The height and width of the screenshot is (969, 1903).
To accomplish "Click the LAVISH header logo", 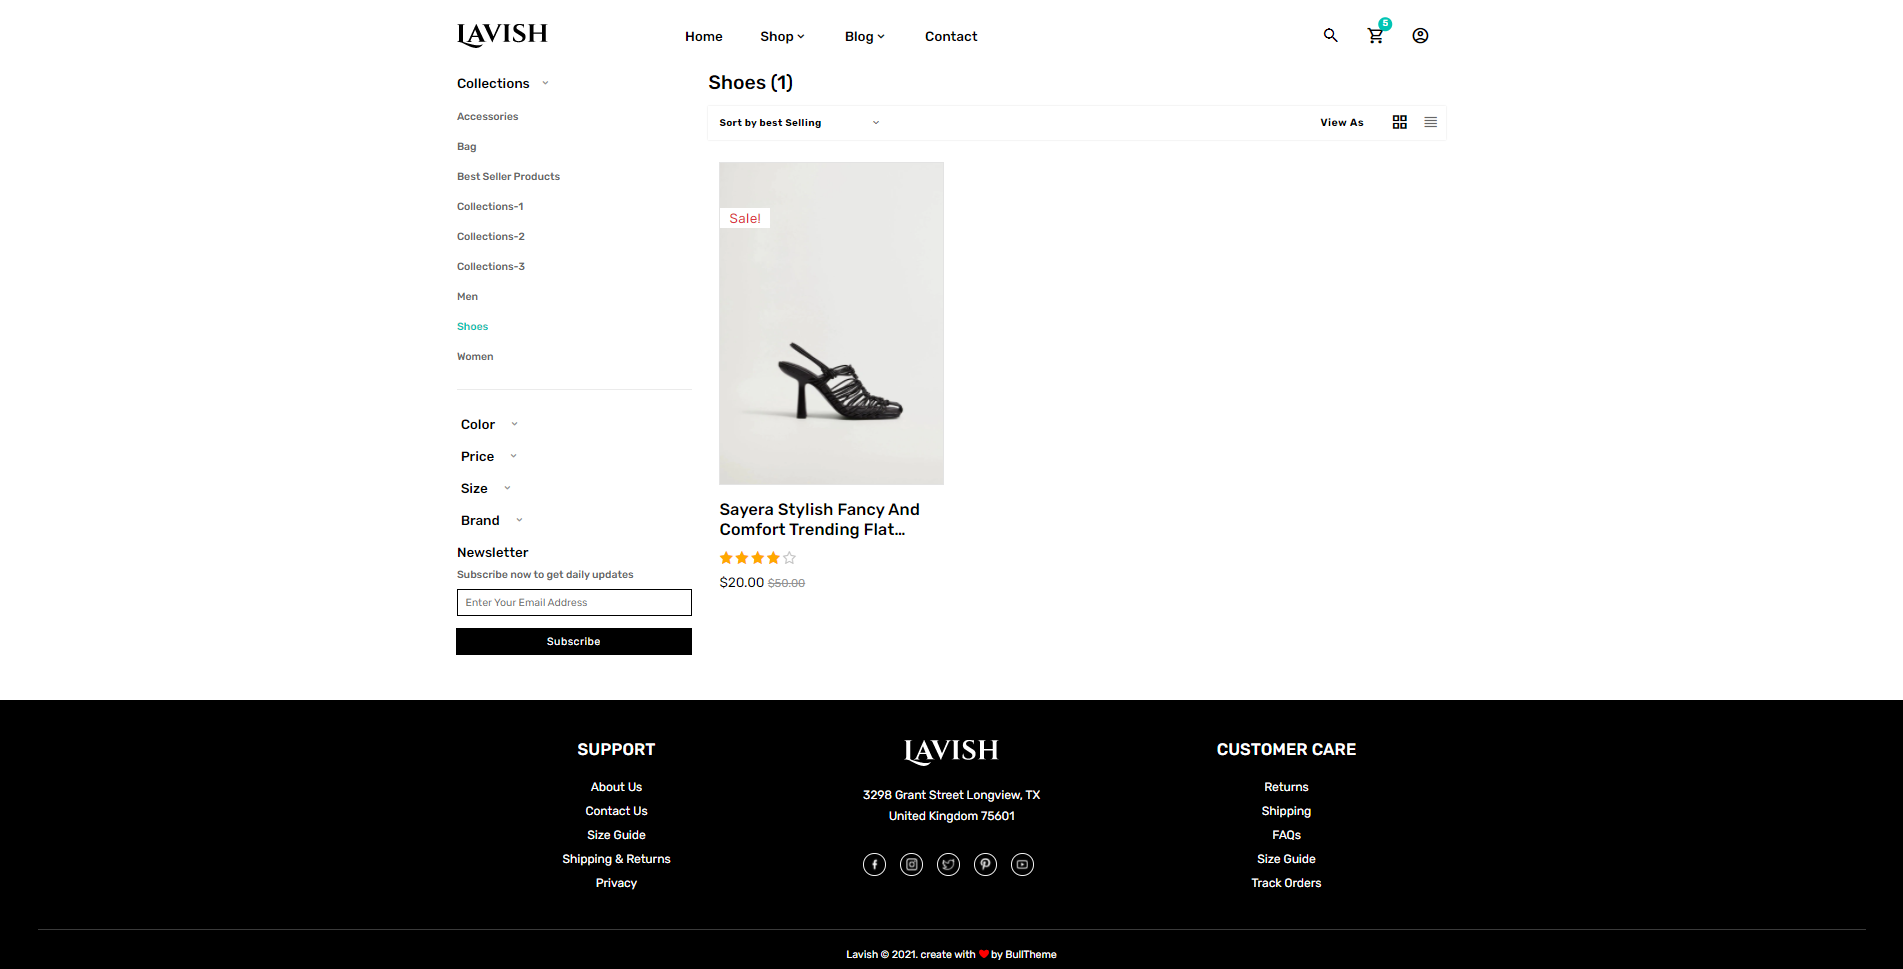I will (502, 35).
